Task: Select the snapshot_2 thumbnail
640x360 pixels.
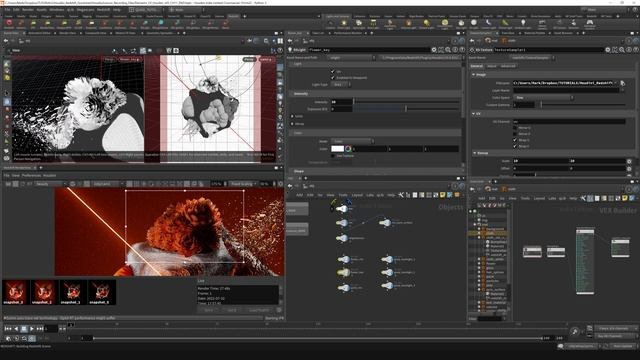Action: [44, 292]
